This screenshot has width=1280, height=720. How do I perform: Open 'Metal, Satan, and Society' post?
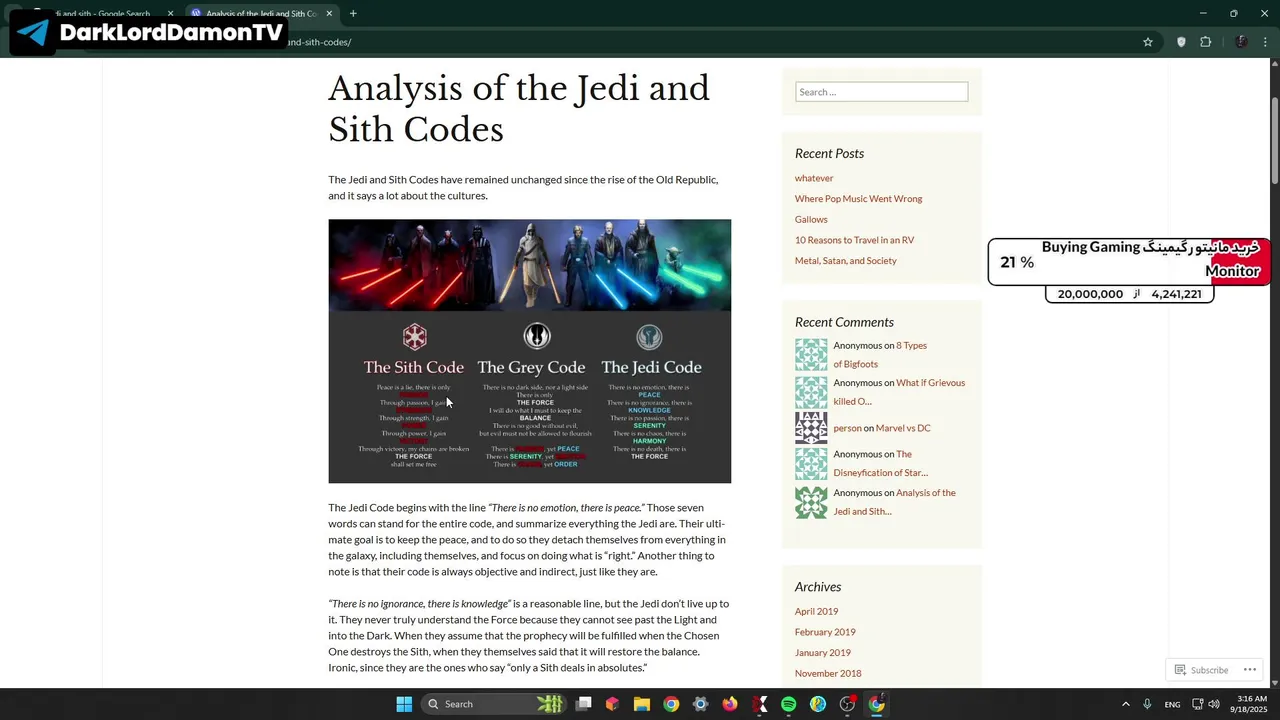coord(845,261)
